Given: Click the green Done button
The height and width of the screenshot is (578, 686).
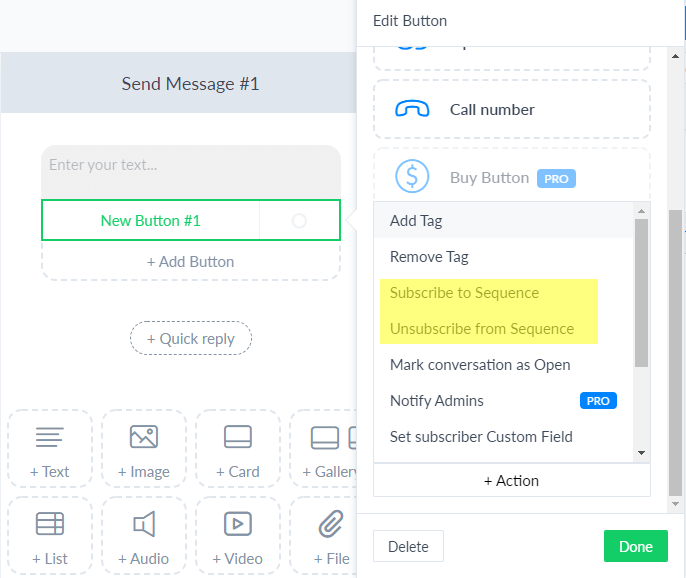Looking at the screenshot, I should (x=636, y=546).
